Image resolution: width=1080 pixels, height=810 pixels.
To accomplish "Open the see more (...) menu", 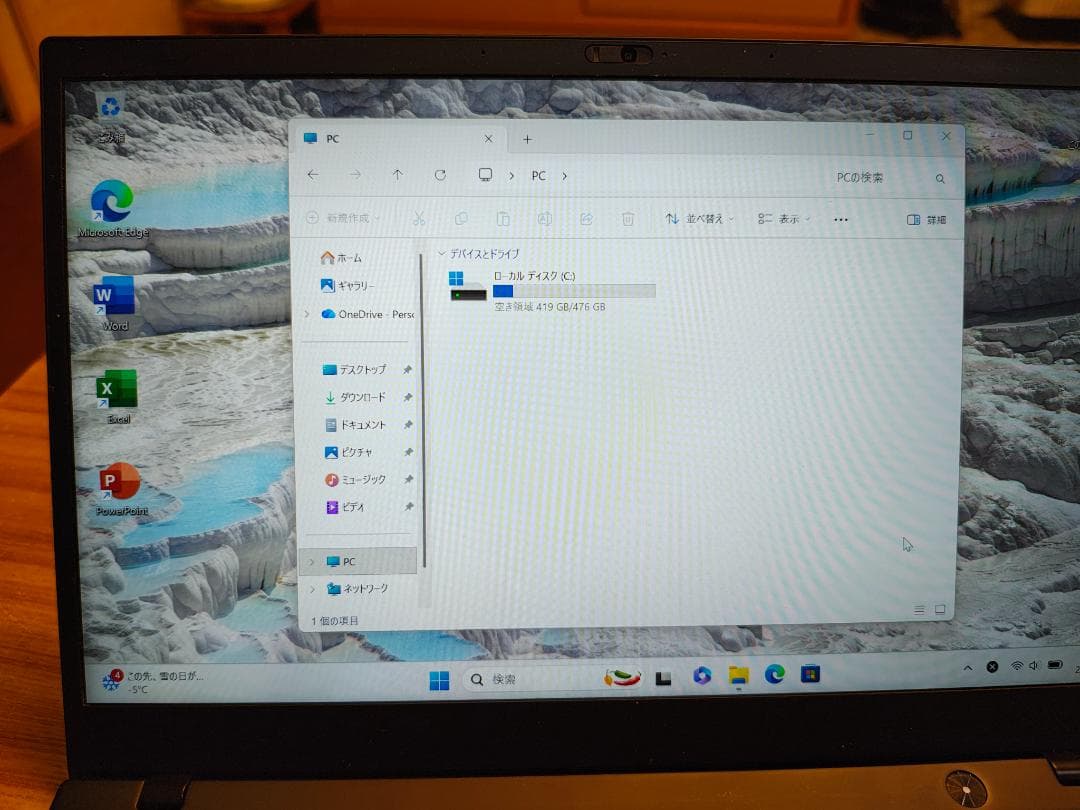I will coord(840,219).
